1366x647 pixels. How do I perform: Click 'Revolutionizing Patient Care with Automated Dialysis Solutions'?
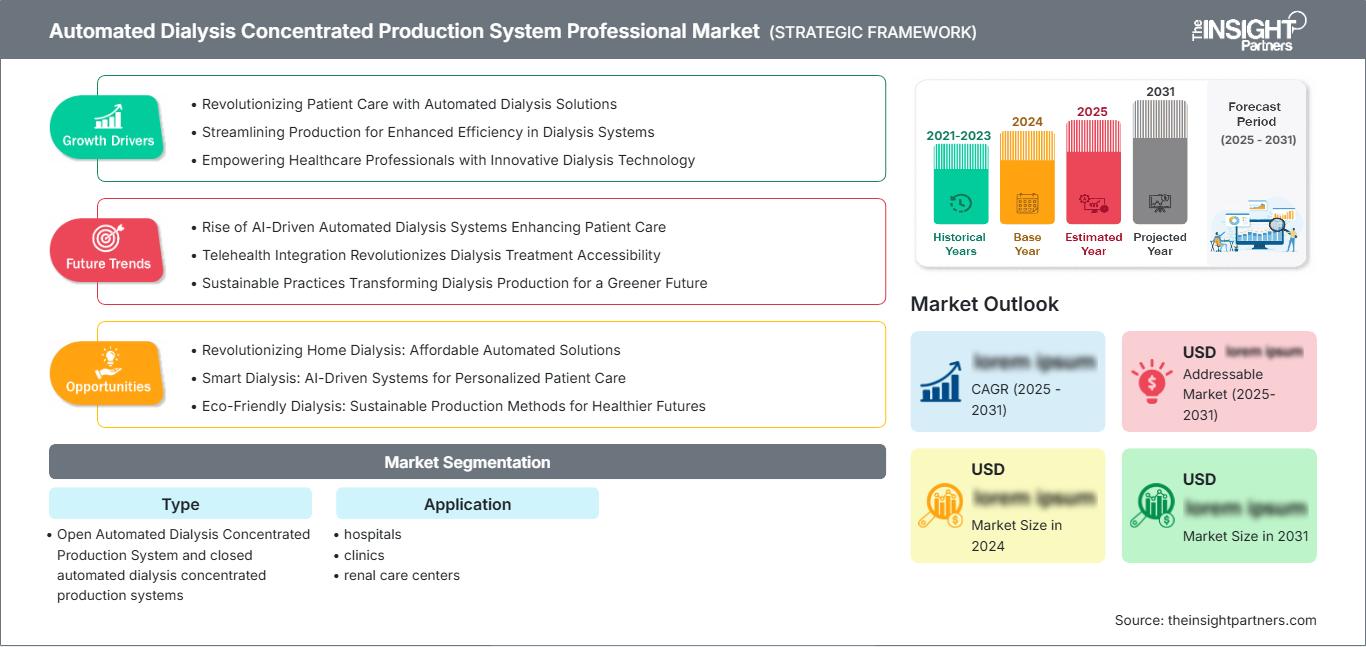[409, 104]
